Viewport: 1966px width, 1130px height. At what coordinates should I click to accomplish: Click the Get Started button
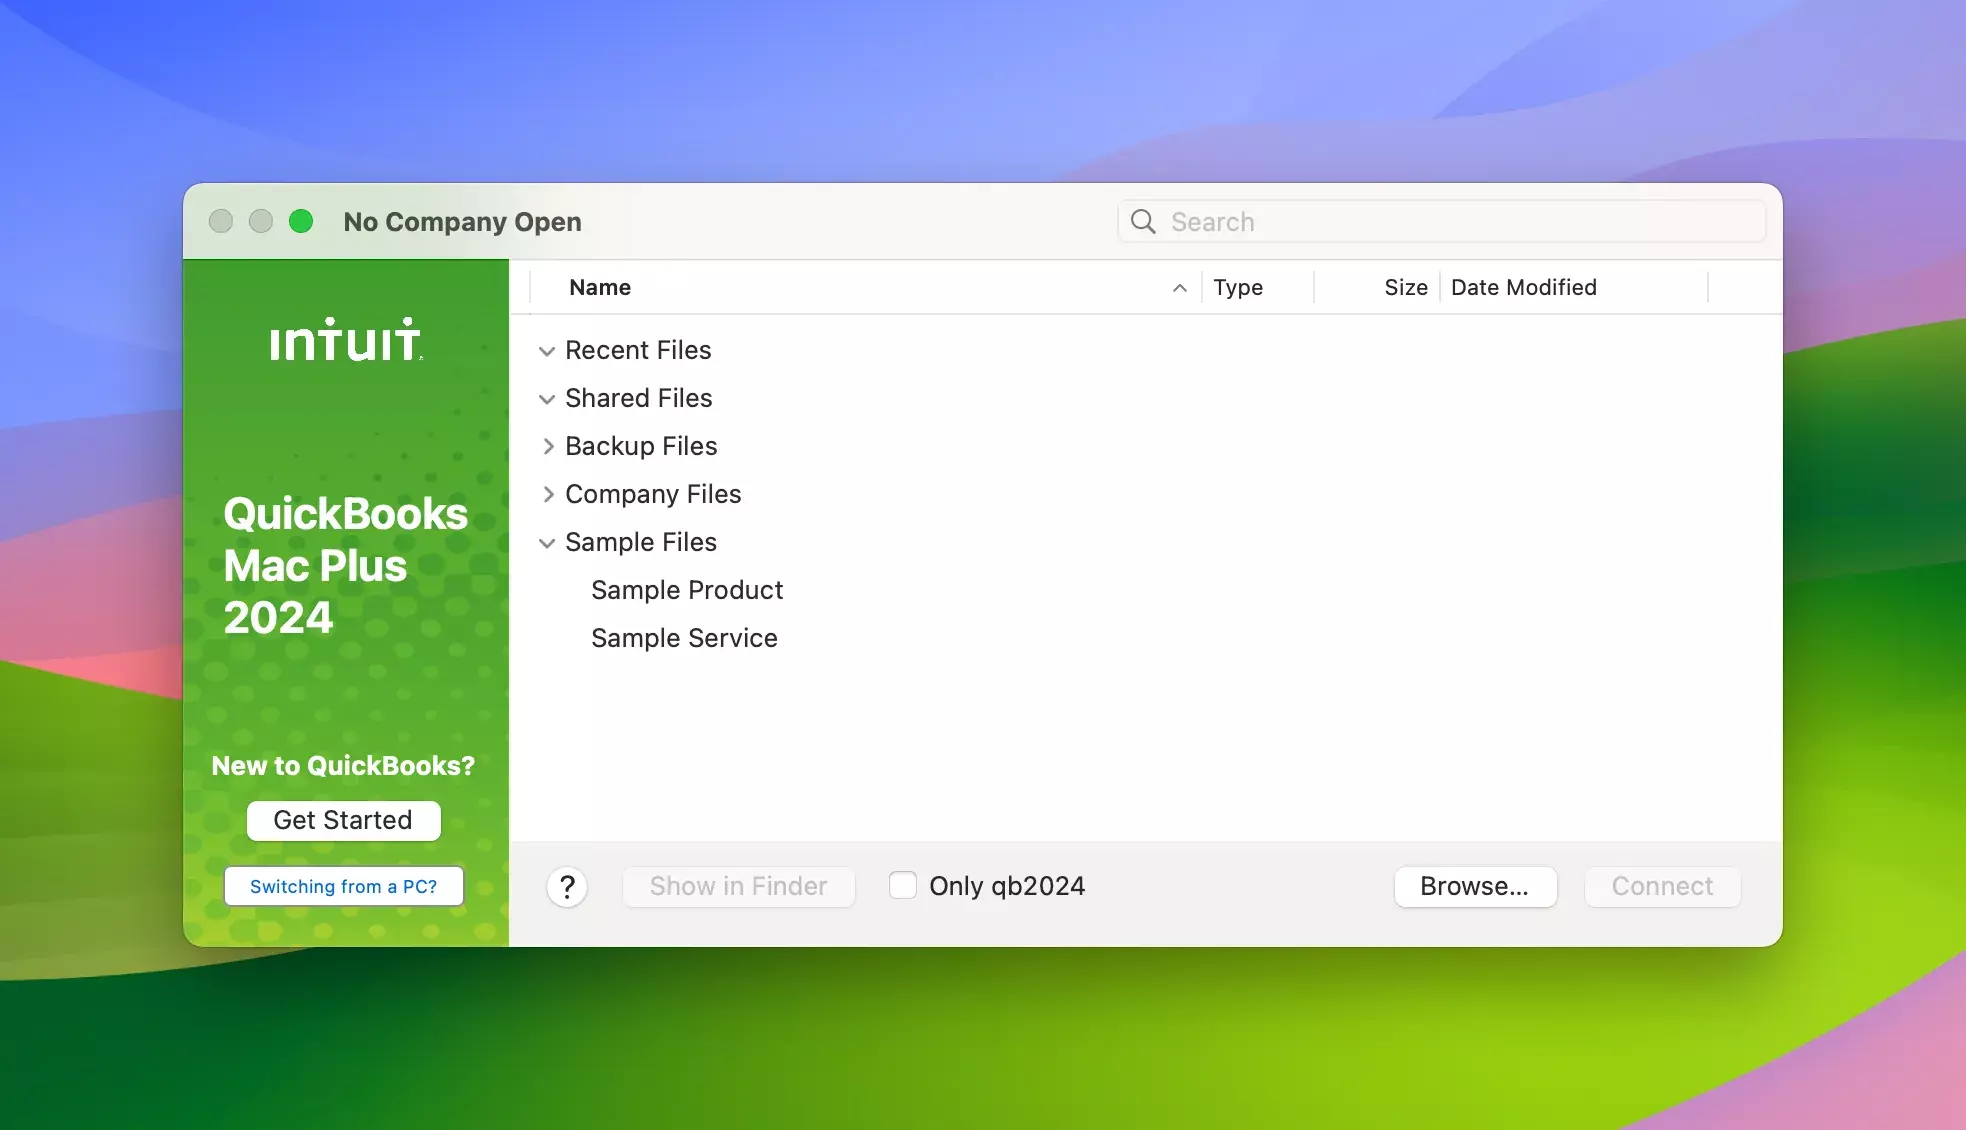pyautogui.click(x=343, y=820)
